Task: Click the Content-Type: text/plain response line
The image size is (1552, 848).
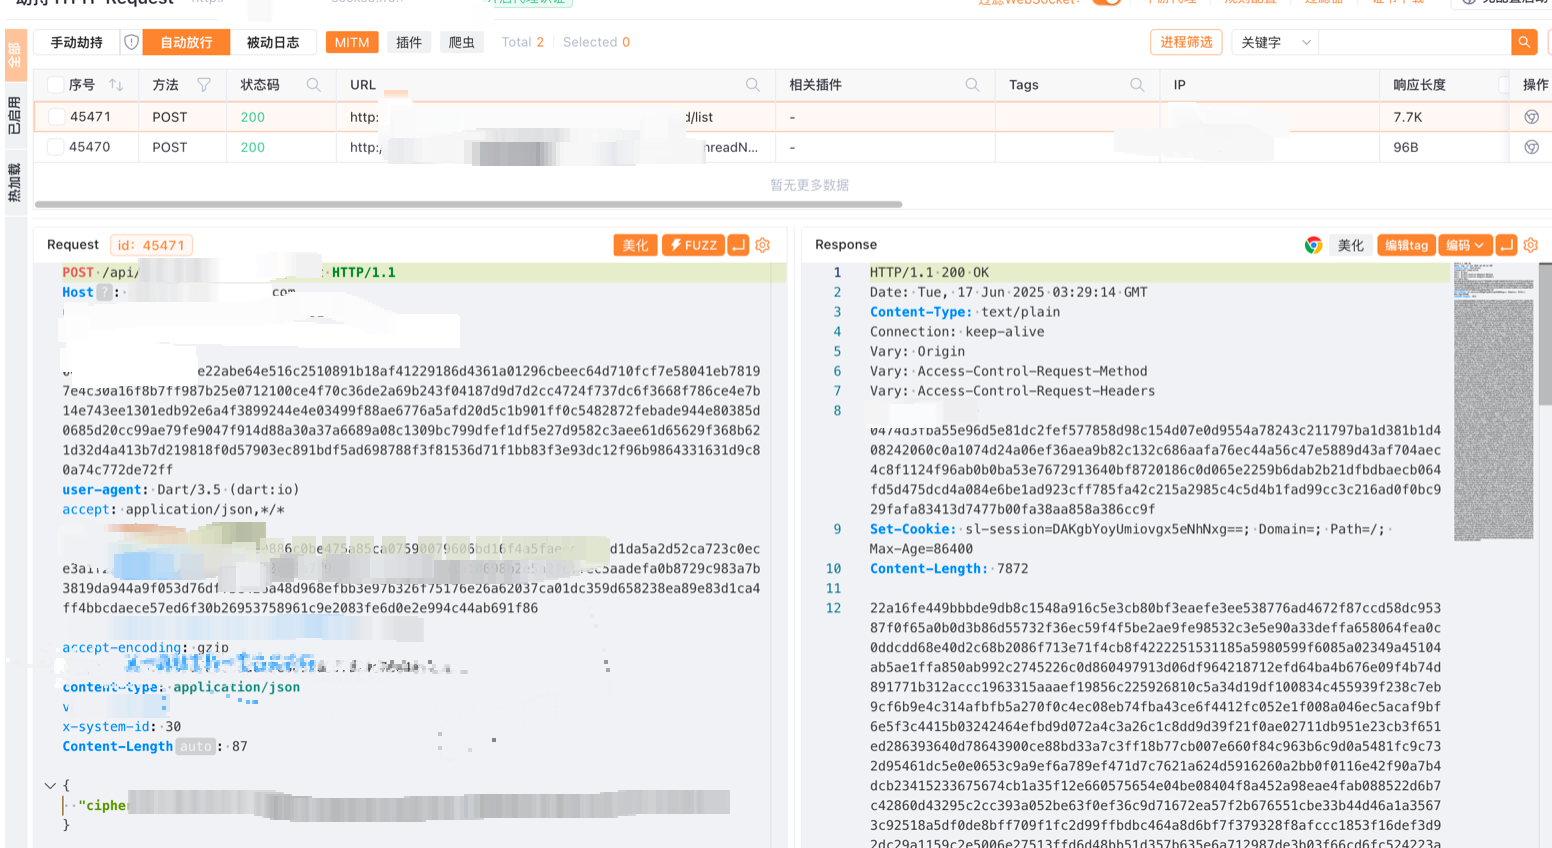Action: pos(965,312)
